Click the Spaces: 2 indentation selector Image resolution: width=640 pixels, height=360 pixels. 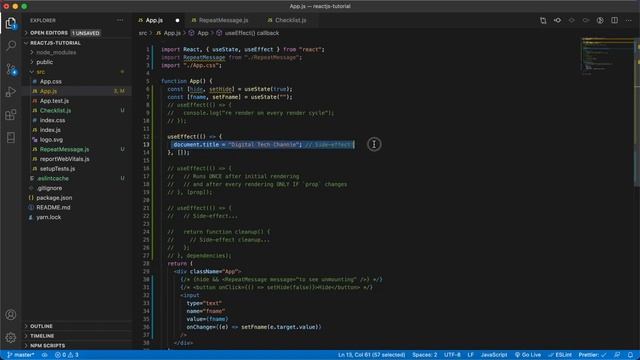click(424, 355)
